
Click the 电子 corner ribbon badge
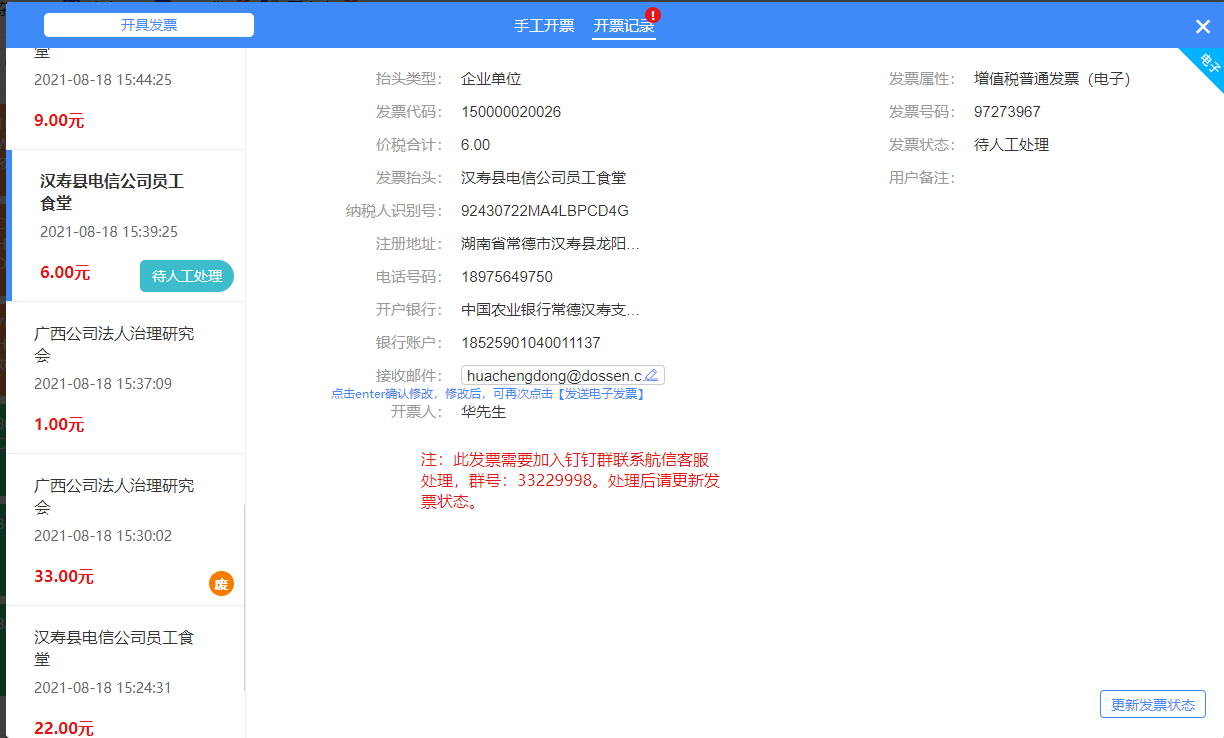(1208, 64)
